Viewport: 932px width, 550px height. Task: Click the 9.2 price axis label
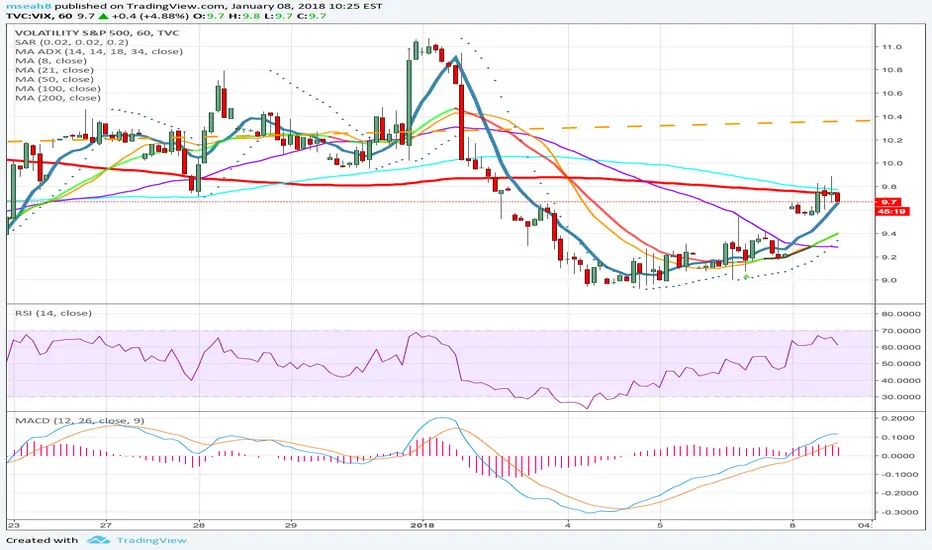coord(890,257)
